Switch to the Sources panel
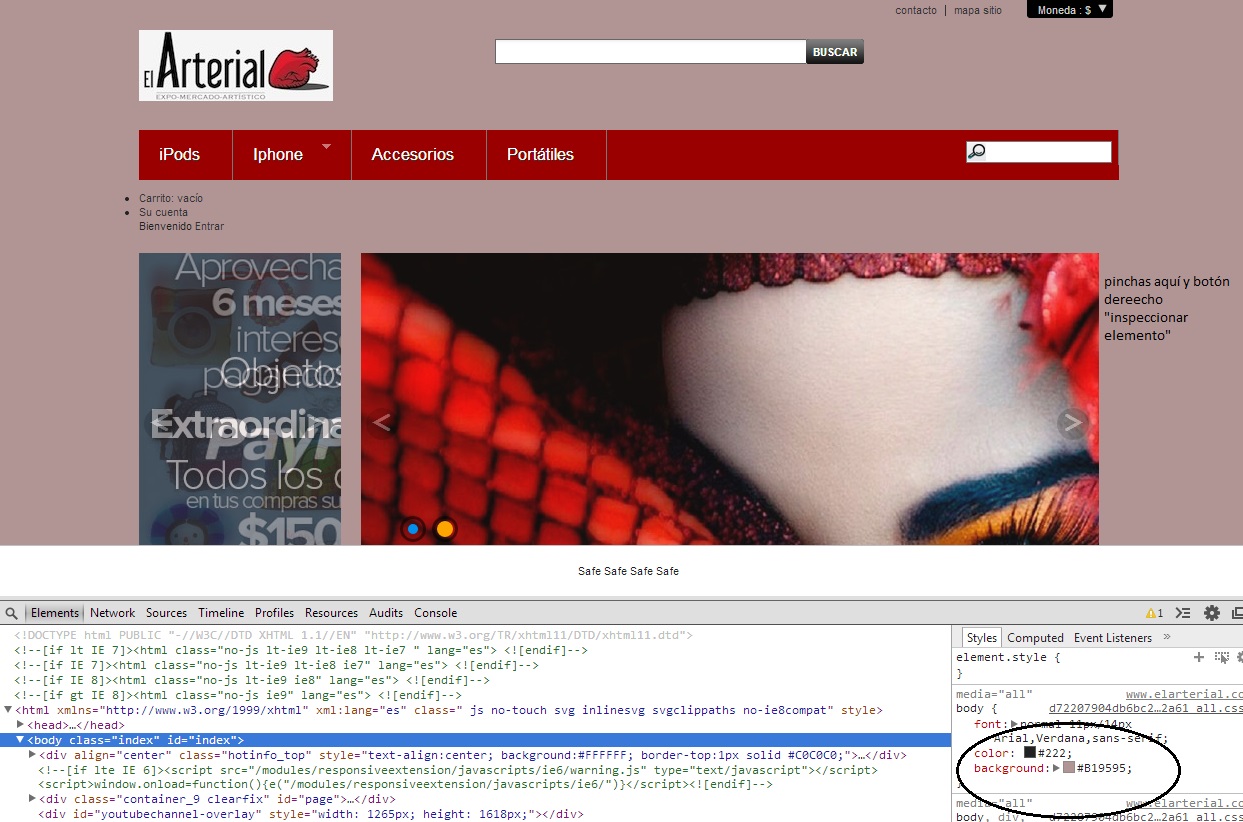This screenshot has width=1243, height=822. [x=166, y=613]
